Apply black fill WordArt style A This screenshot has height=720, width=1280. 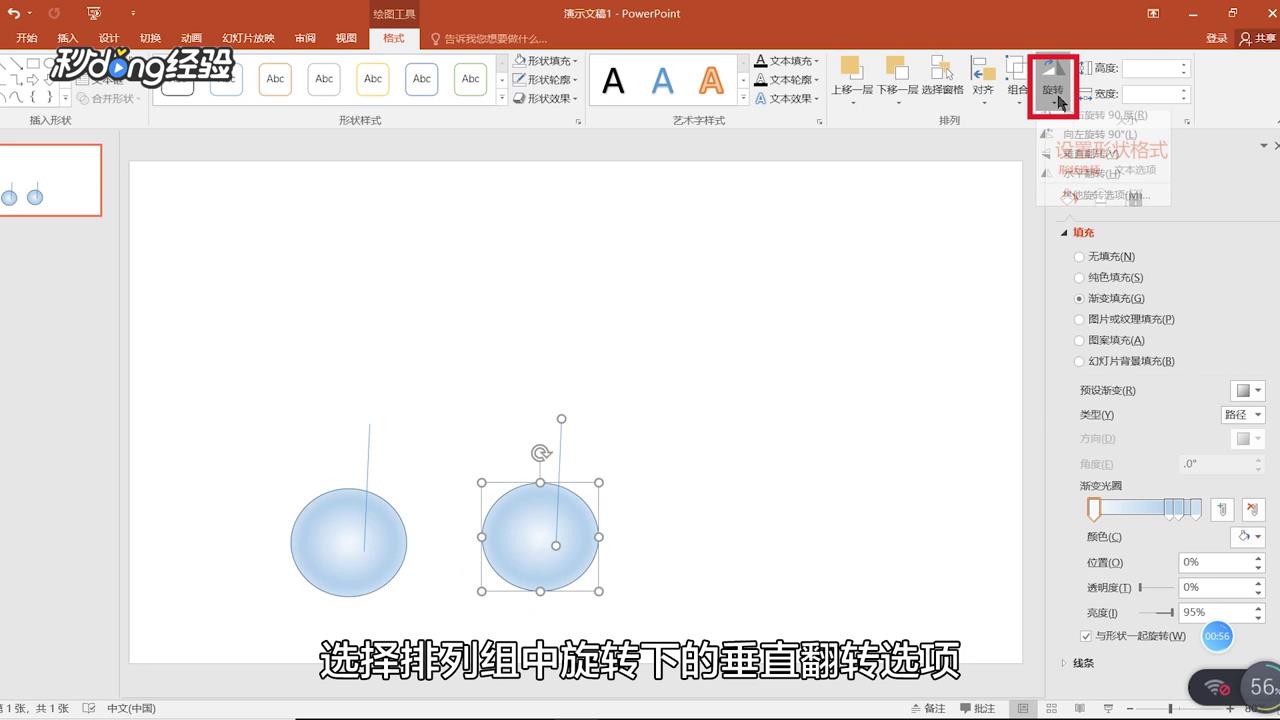pyautogui.click(x=613, y=80)
